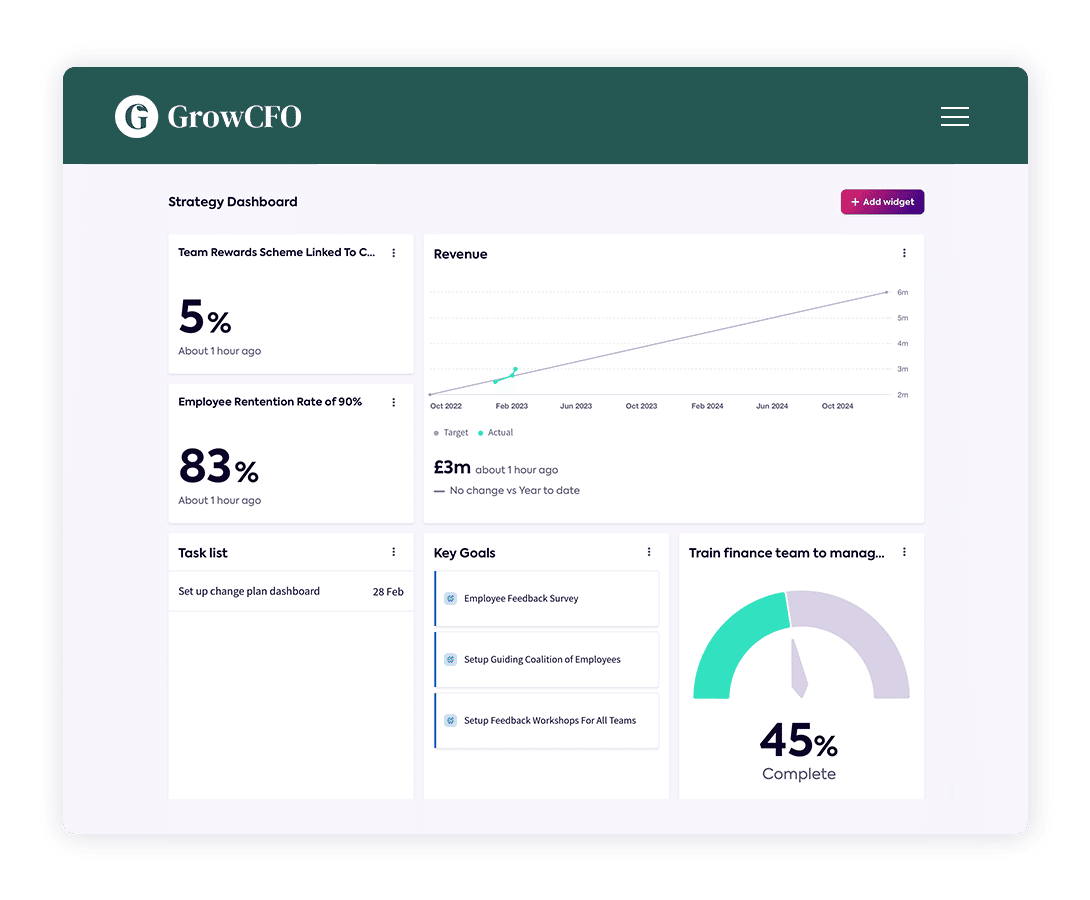Click the GrowCFO logo
1090x900 pixels.
click(208, 116)
